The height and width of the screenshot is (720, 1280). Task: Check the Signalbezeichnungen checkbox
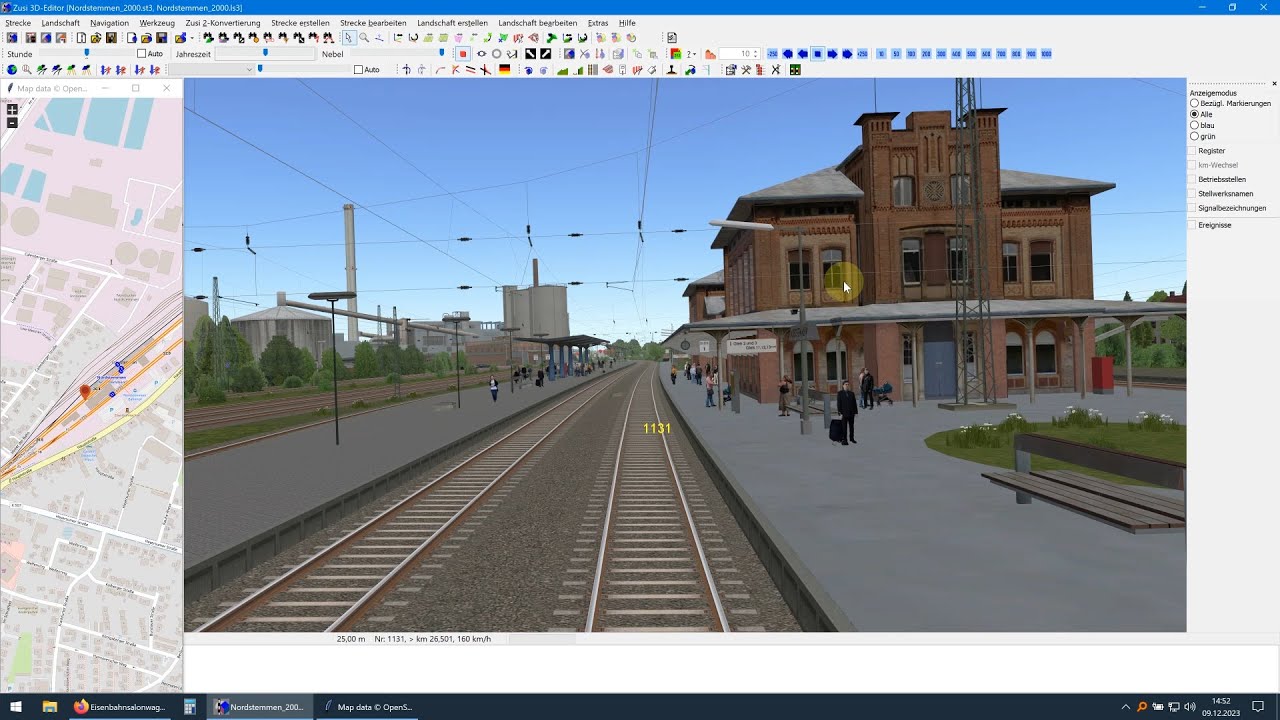coord(1192,208)
